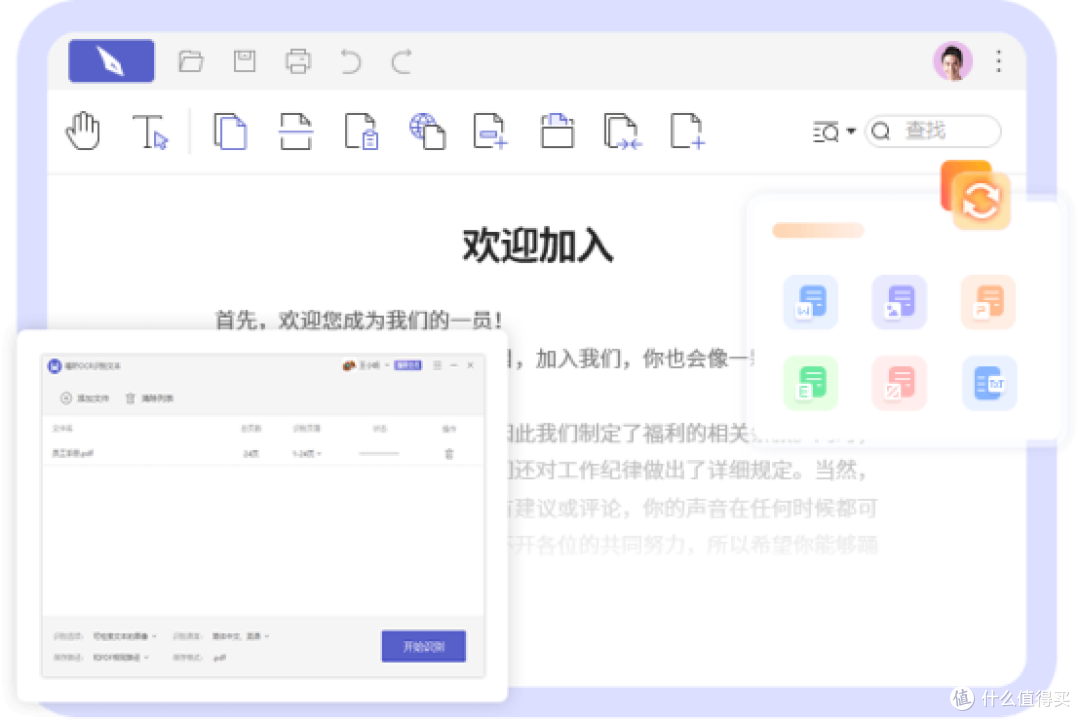Click the duplicate pages icon
The height and width of the screenshot is (721, 1080).
(230, 131)
